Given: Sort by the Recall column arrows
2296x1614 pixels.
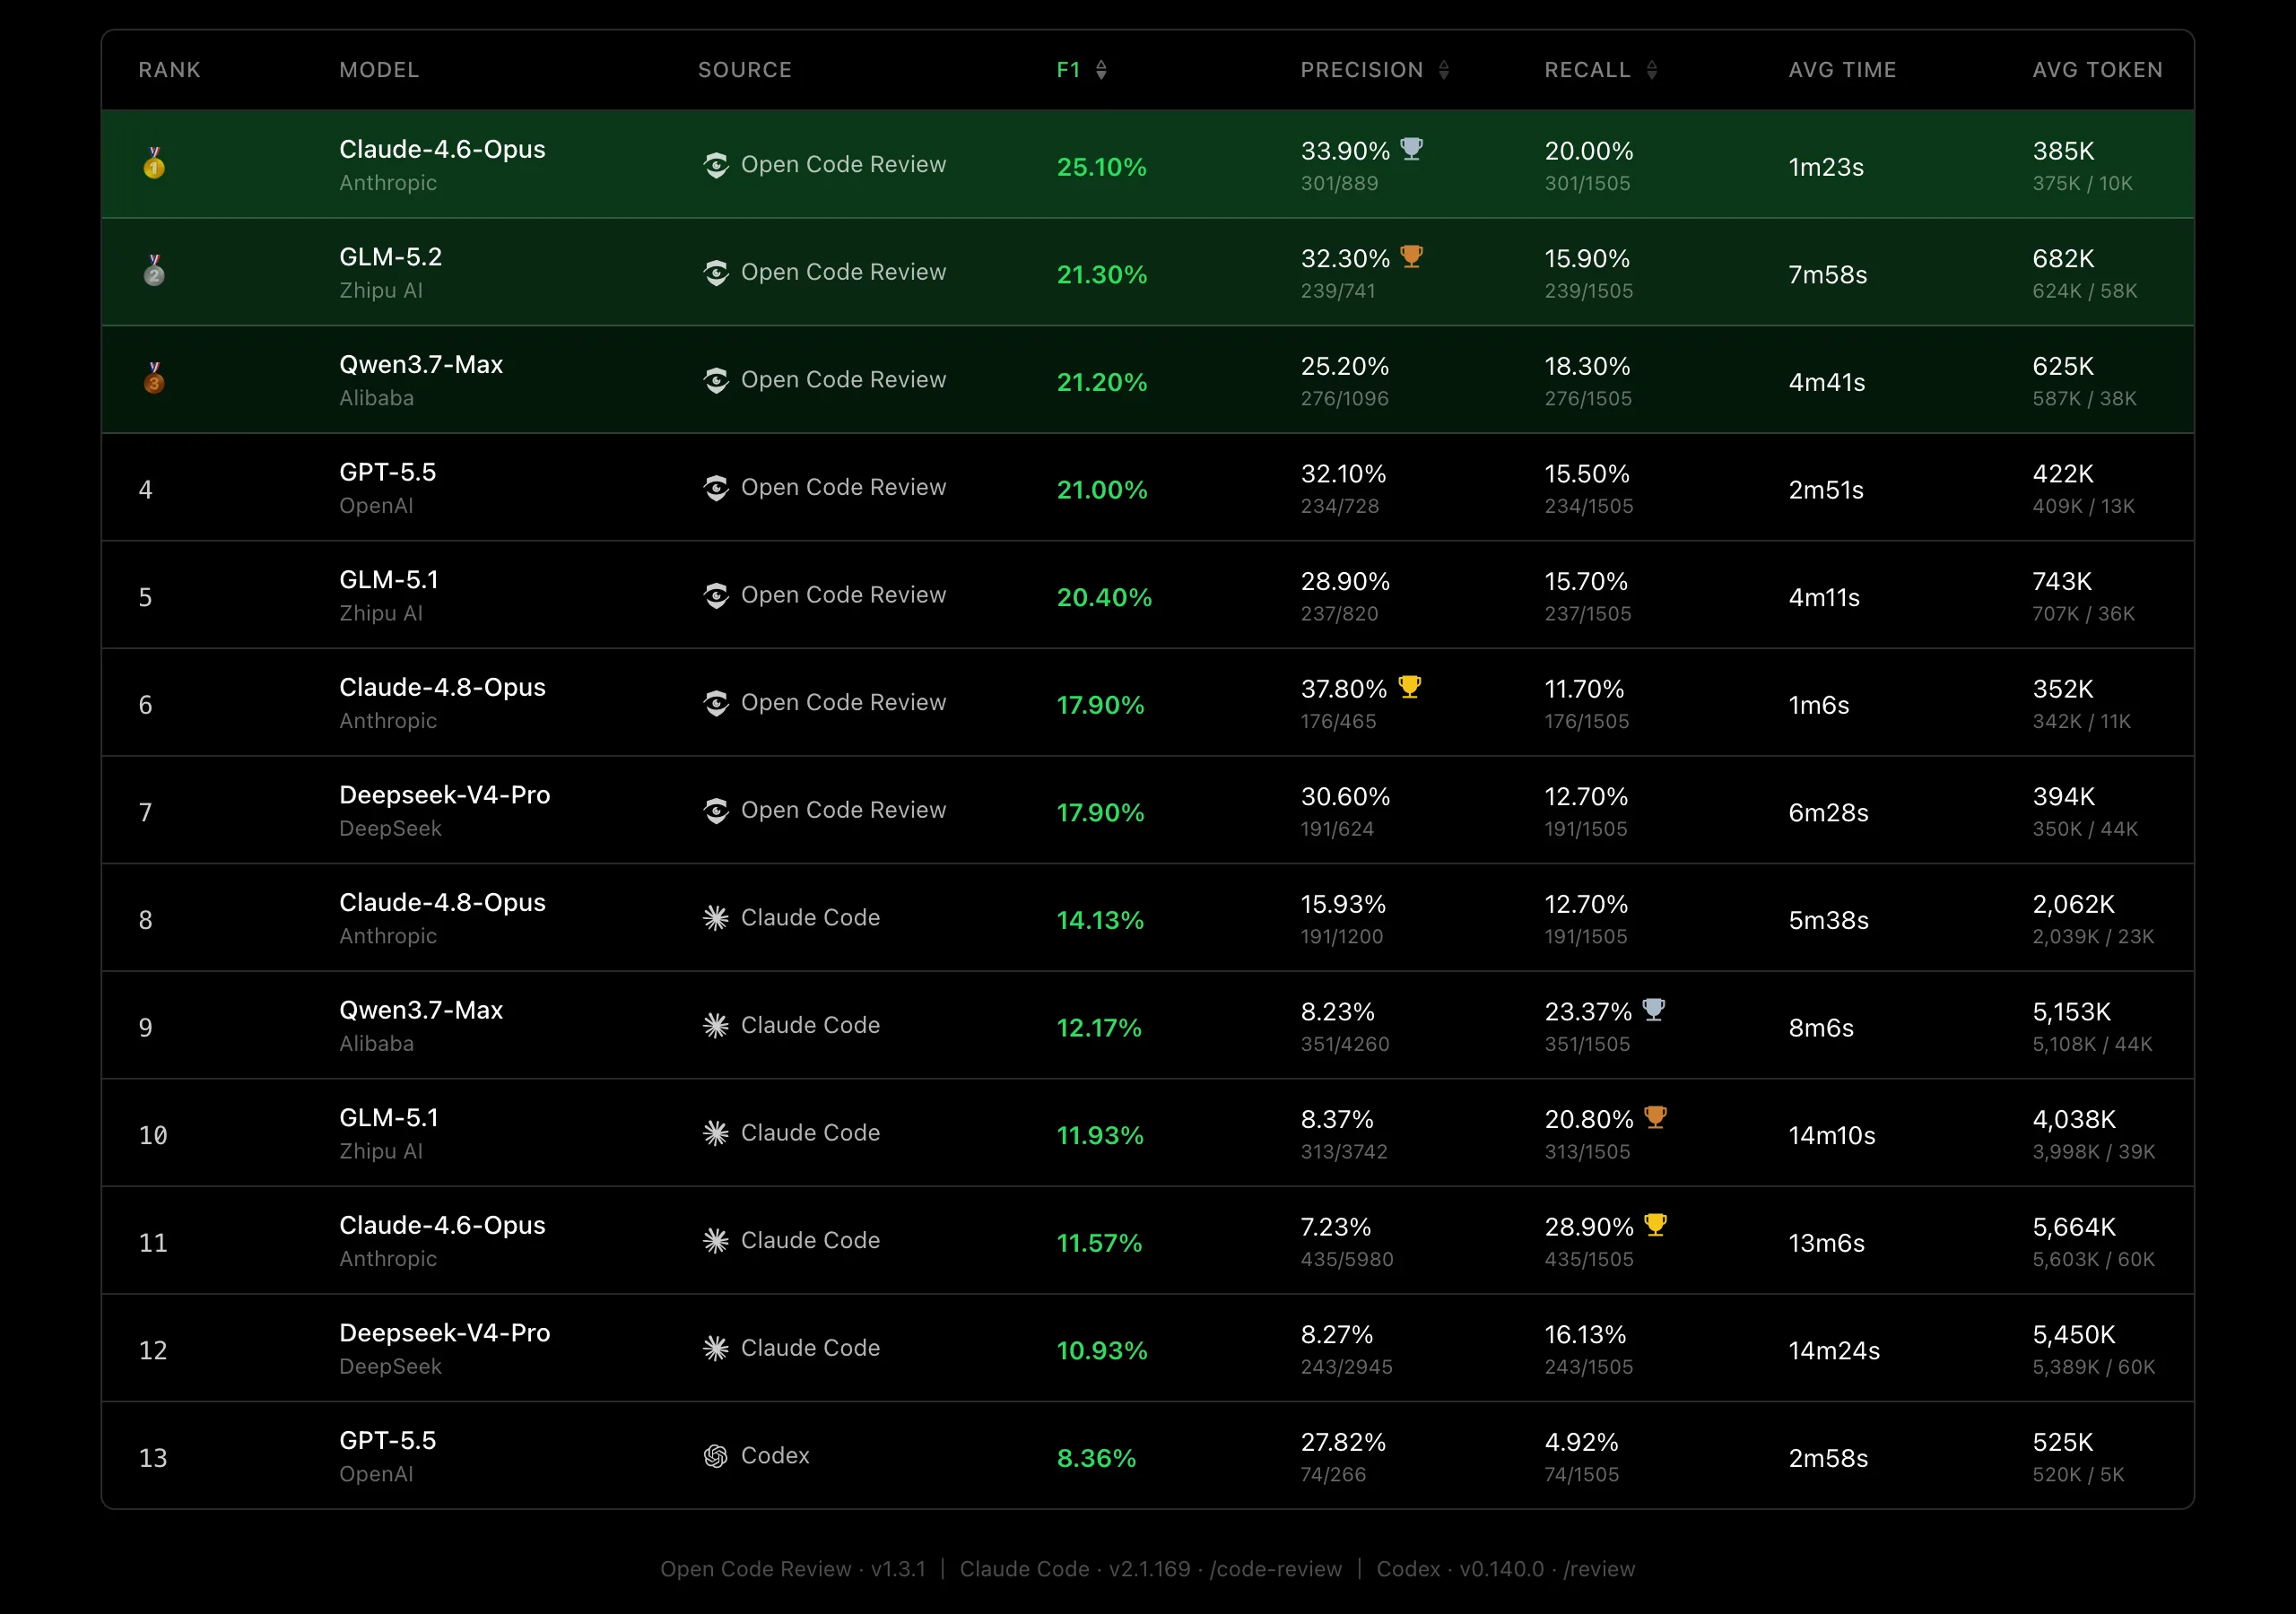Looking at the screenshot, I should (x=1651, y=70).
